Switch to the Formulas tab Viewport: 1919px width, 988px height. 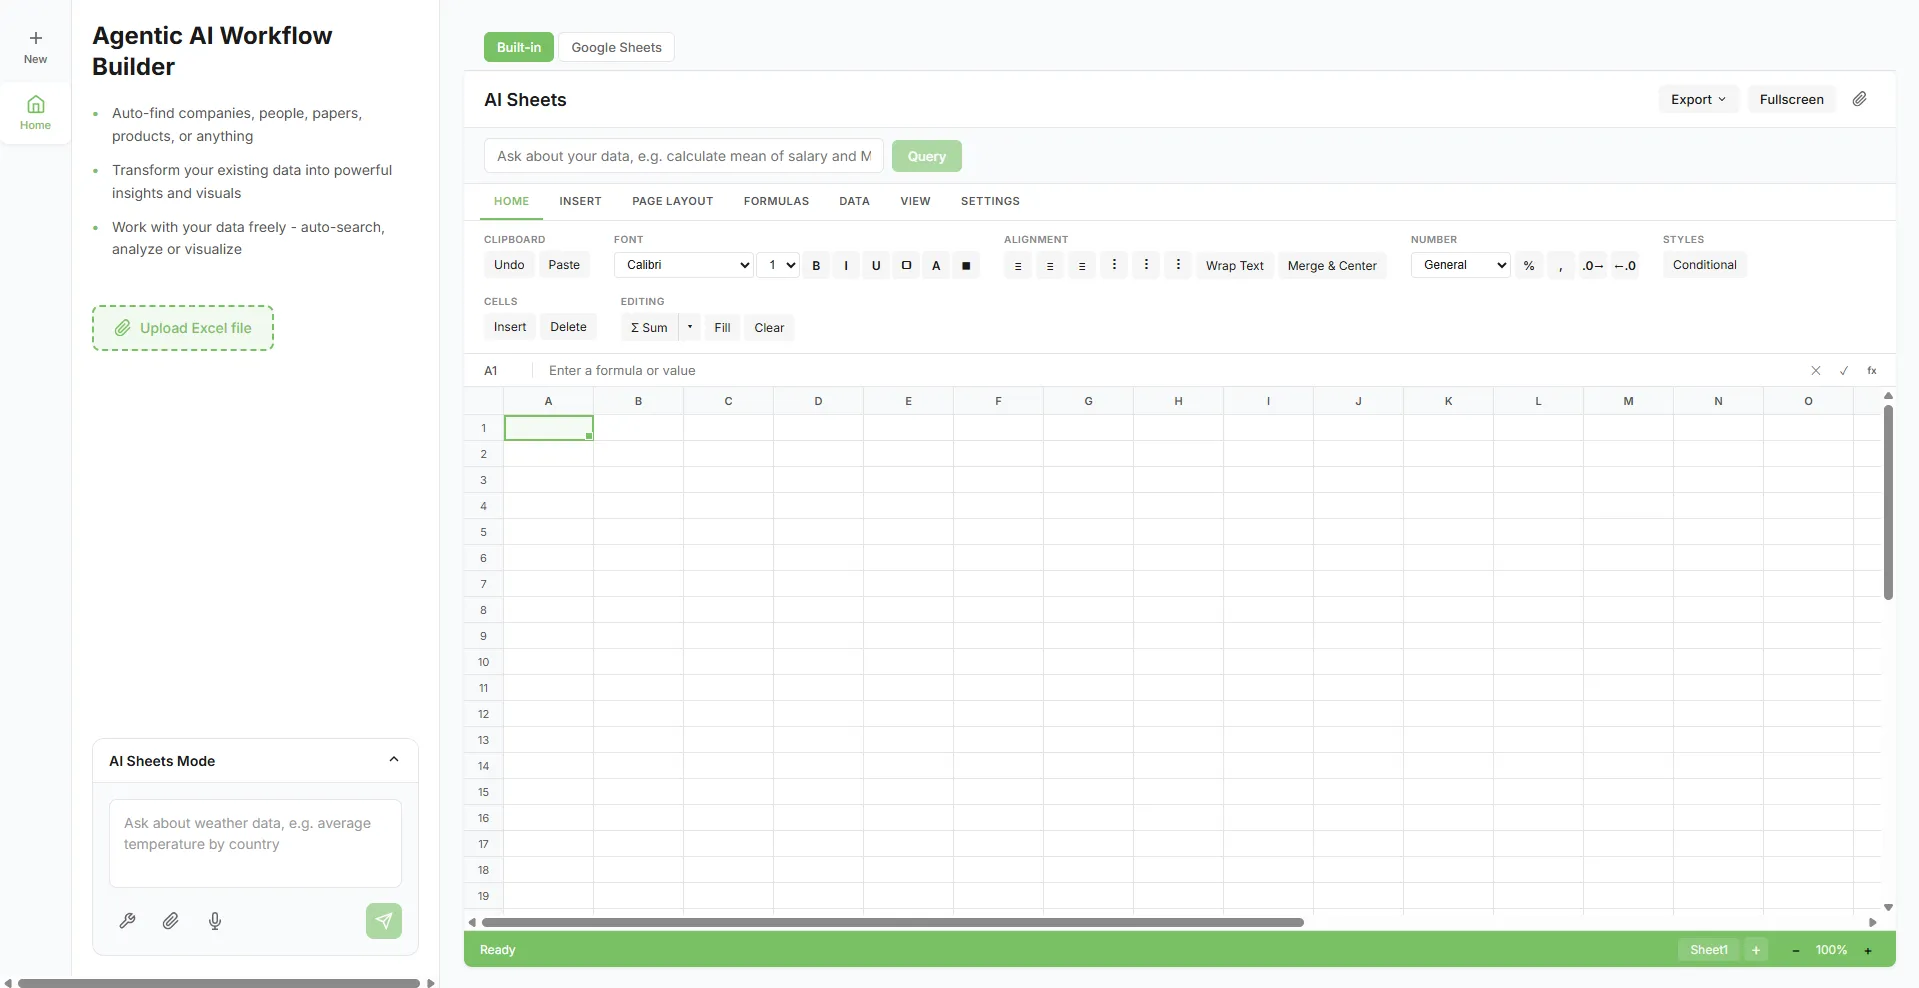(776, 201)
